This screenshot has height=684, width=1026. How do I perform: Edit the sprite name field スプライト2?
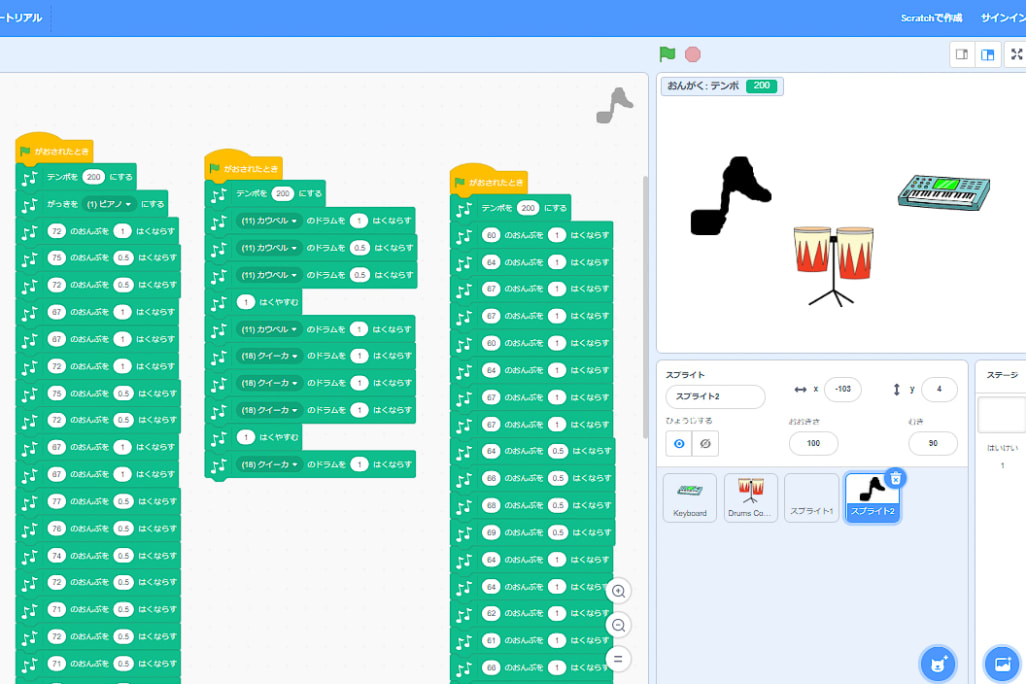point(715,397)
